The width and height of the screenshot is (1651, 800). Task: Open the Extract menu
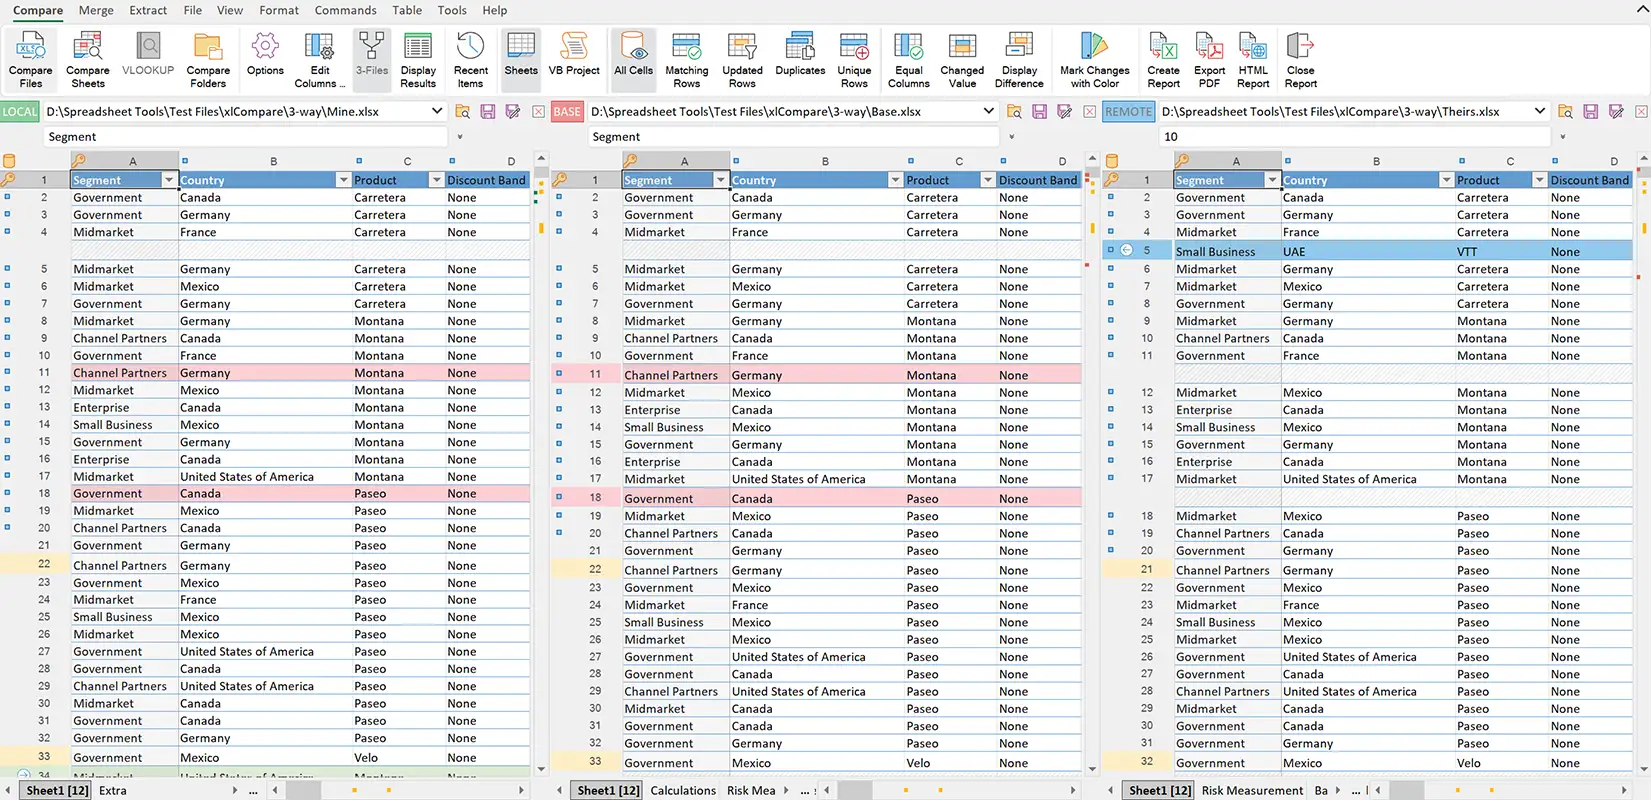coord(148,10)
